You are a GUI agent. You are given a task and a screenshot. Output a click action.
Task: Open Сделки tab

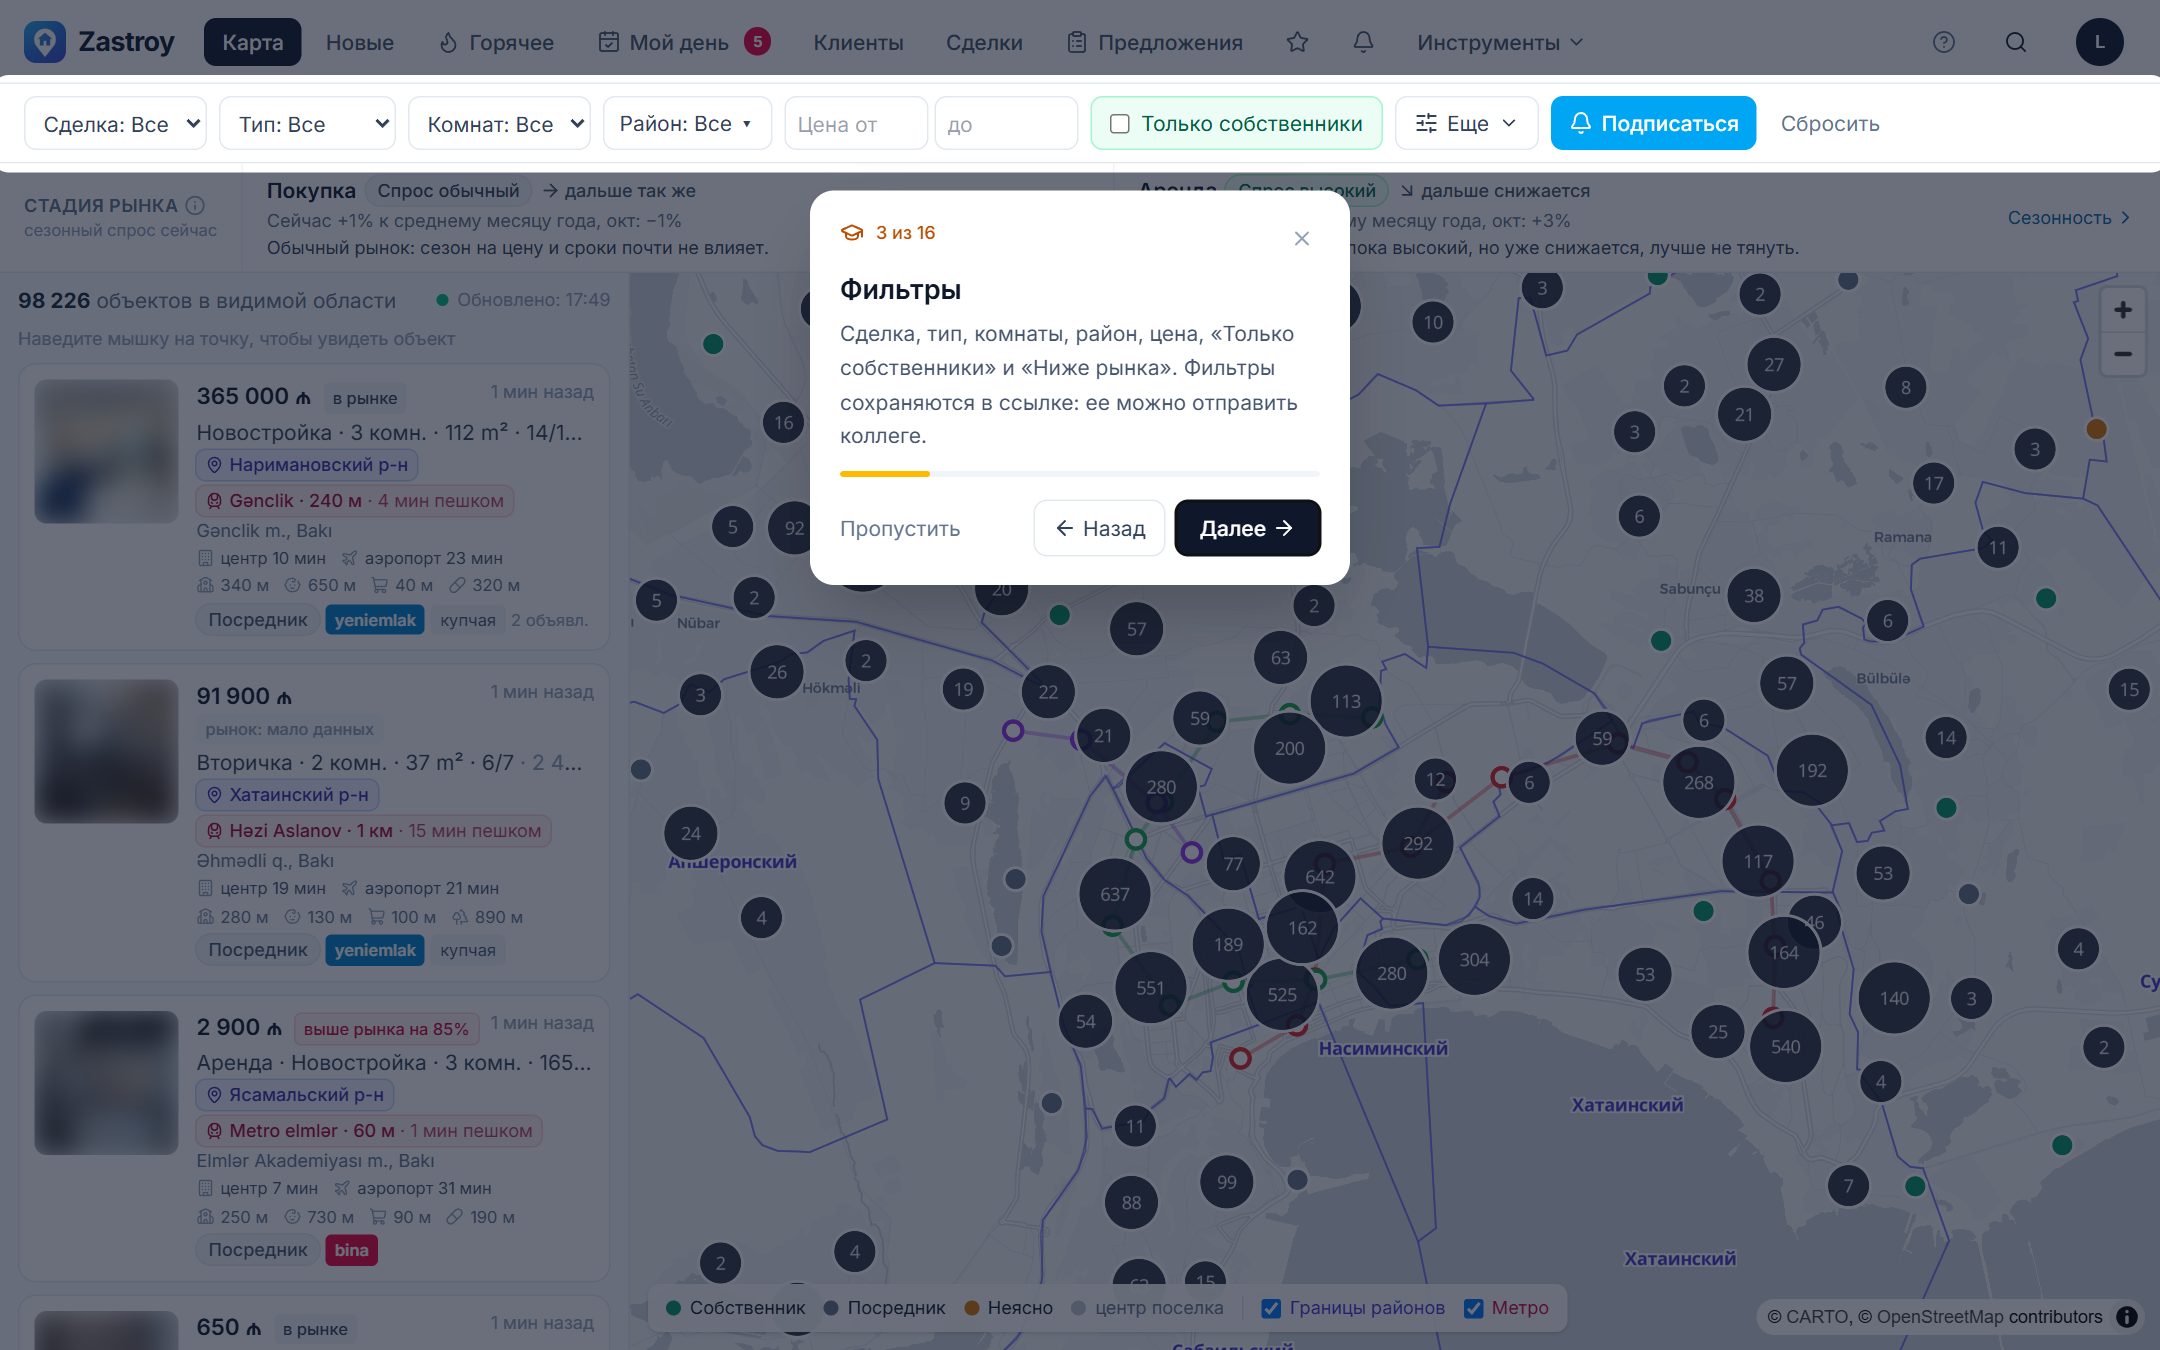pyautogui.click(x=984, y=42)
